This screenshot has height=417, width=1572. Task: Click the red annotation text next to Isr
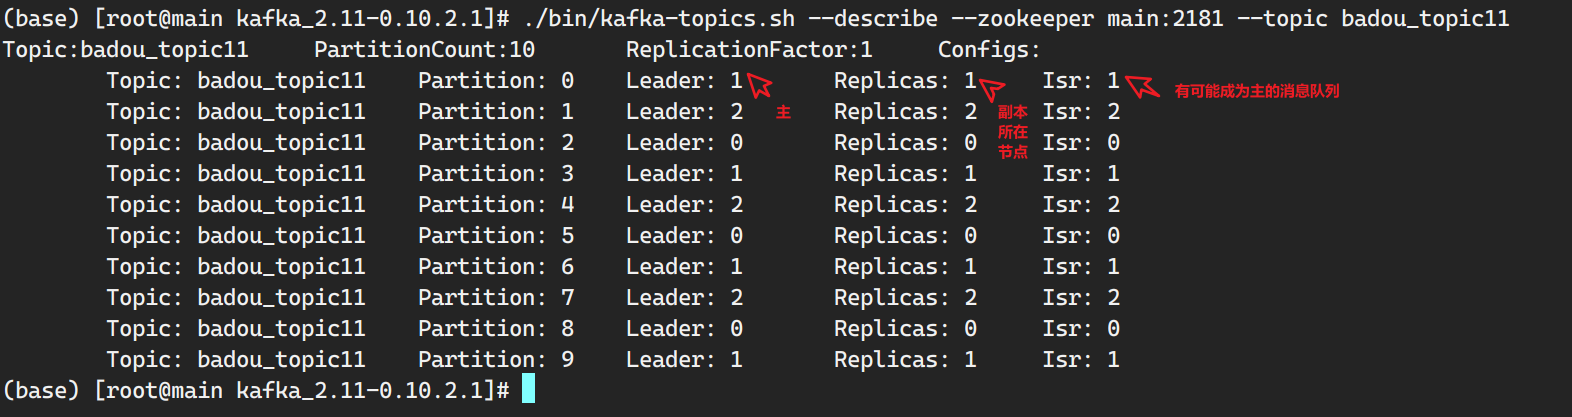coord(1257,91)
